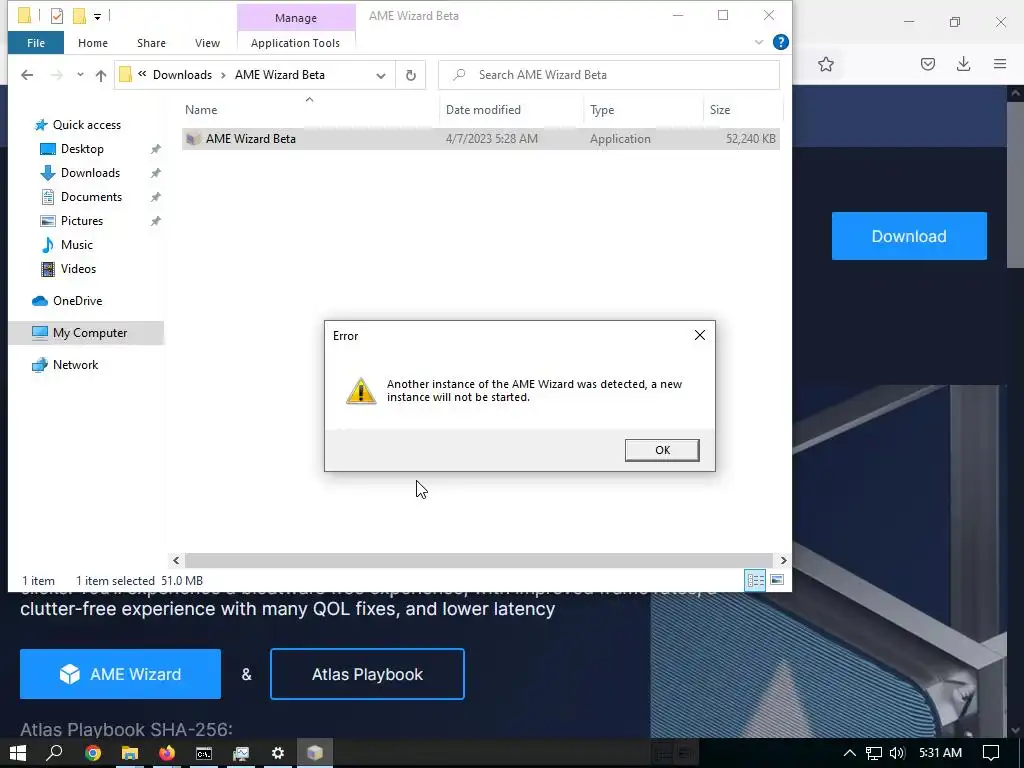Open Videos in the navigation pane
This screenshot has width=1024, height=768.
[78, 269]
